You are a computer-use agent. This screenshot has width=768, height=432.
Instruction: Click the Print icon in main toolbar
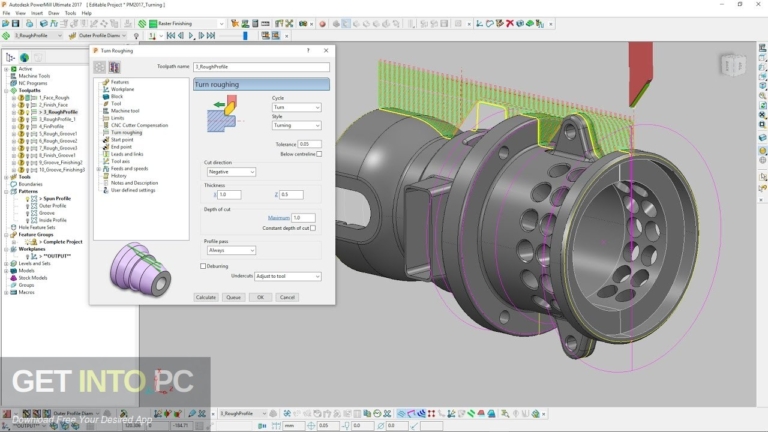[x=29, y=24]
